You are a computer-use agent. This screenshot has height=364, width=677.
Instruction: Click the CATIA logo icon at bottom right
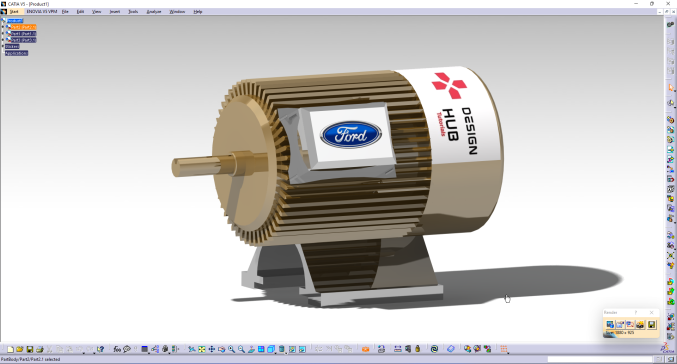667,348
